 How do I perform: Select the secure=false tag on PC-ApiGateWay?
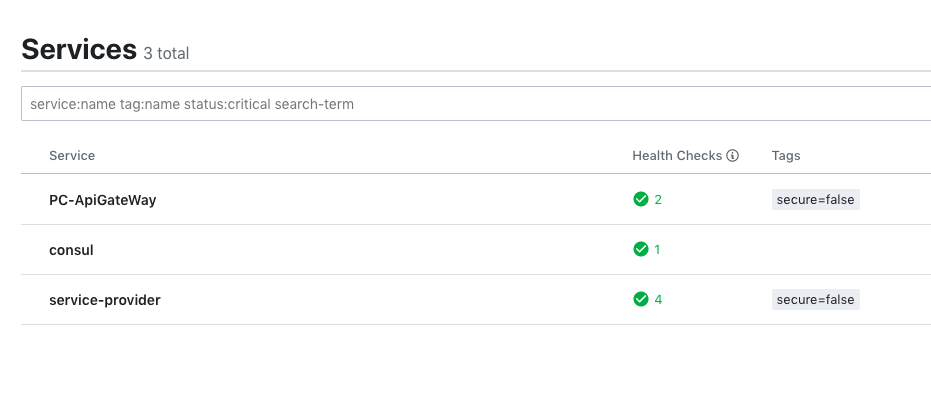pos(815,199)
